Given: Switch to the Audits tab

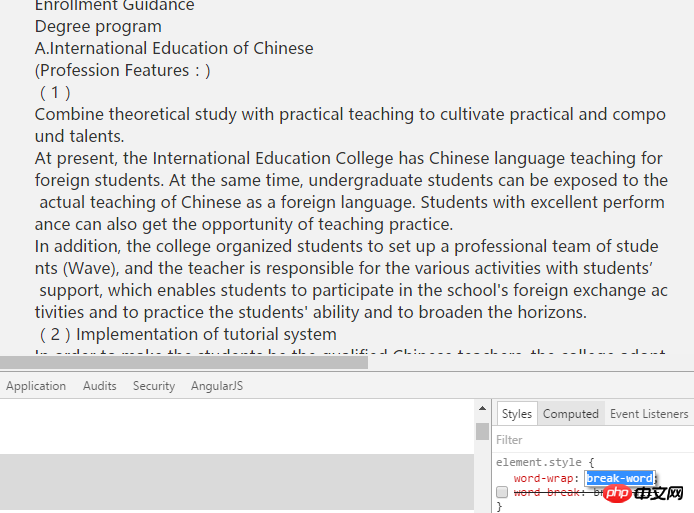Looking at the screenshot, I should pos(100,386).
